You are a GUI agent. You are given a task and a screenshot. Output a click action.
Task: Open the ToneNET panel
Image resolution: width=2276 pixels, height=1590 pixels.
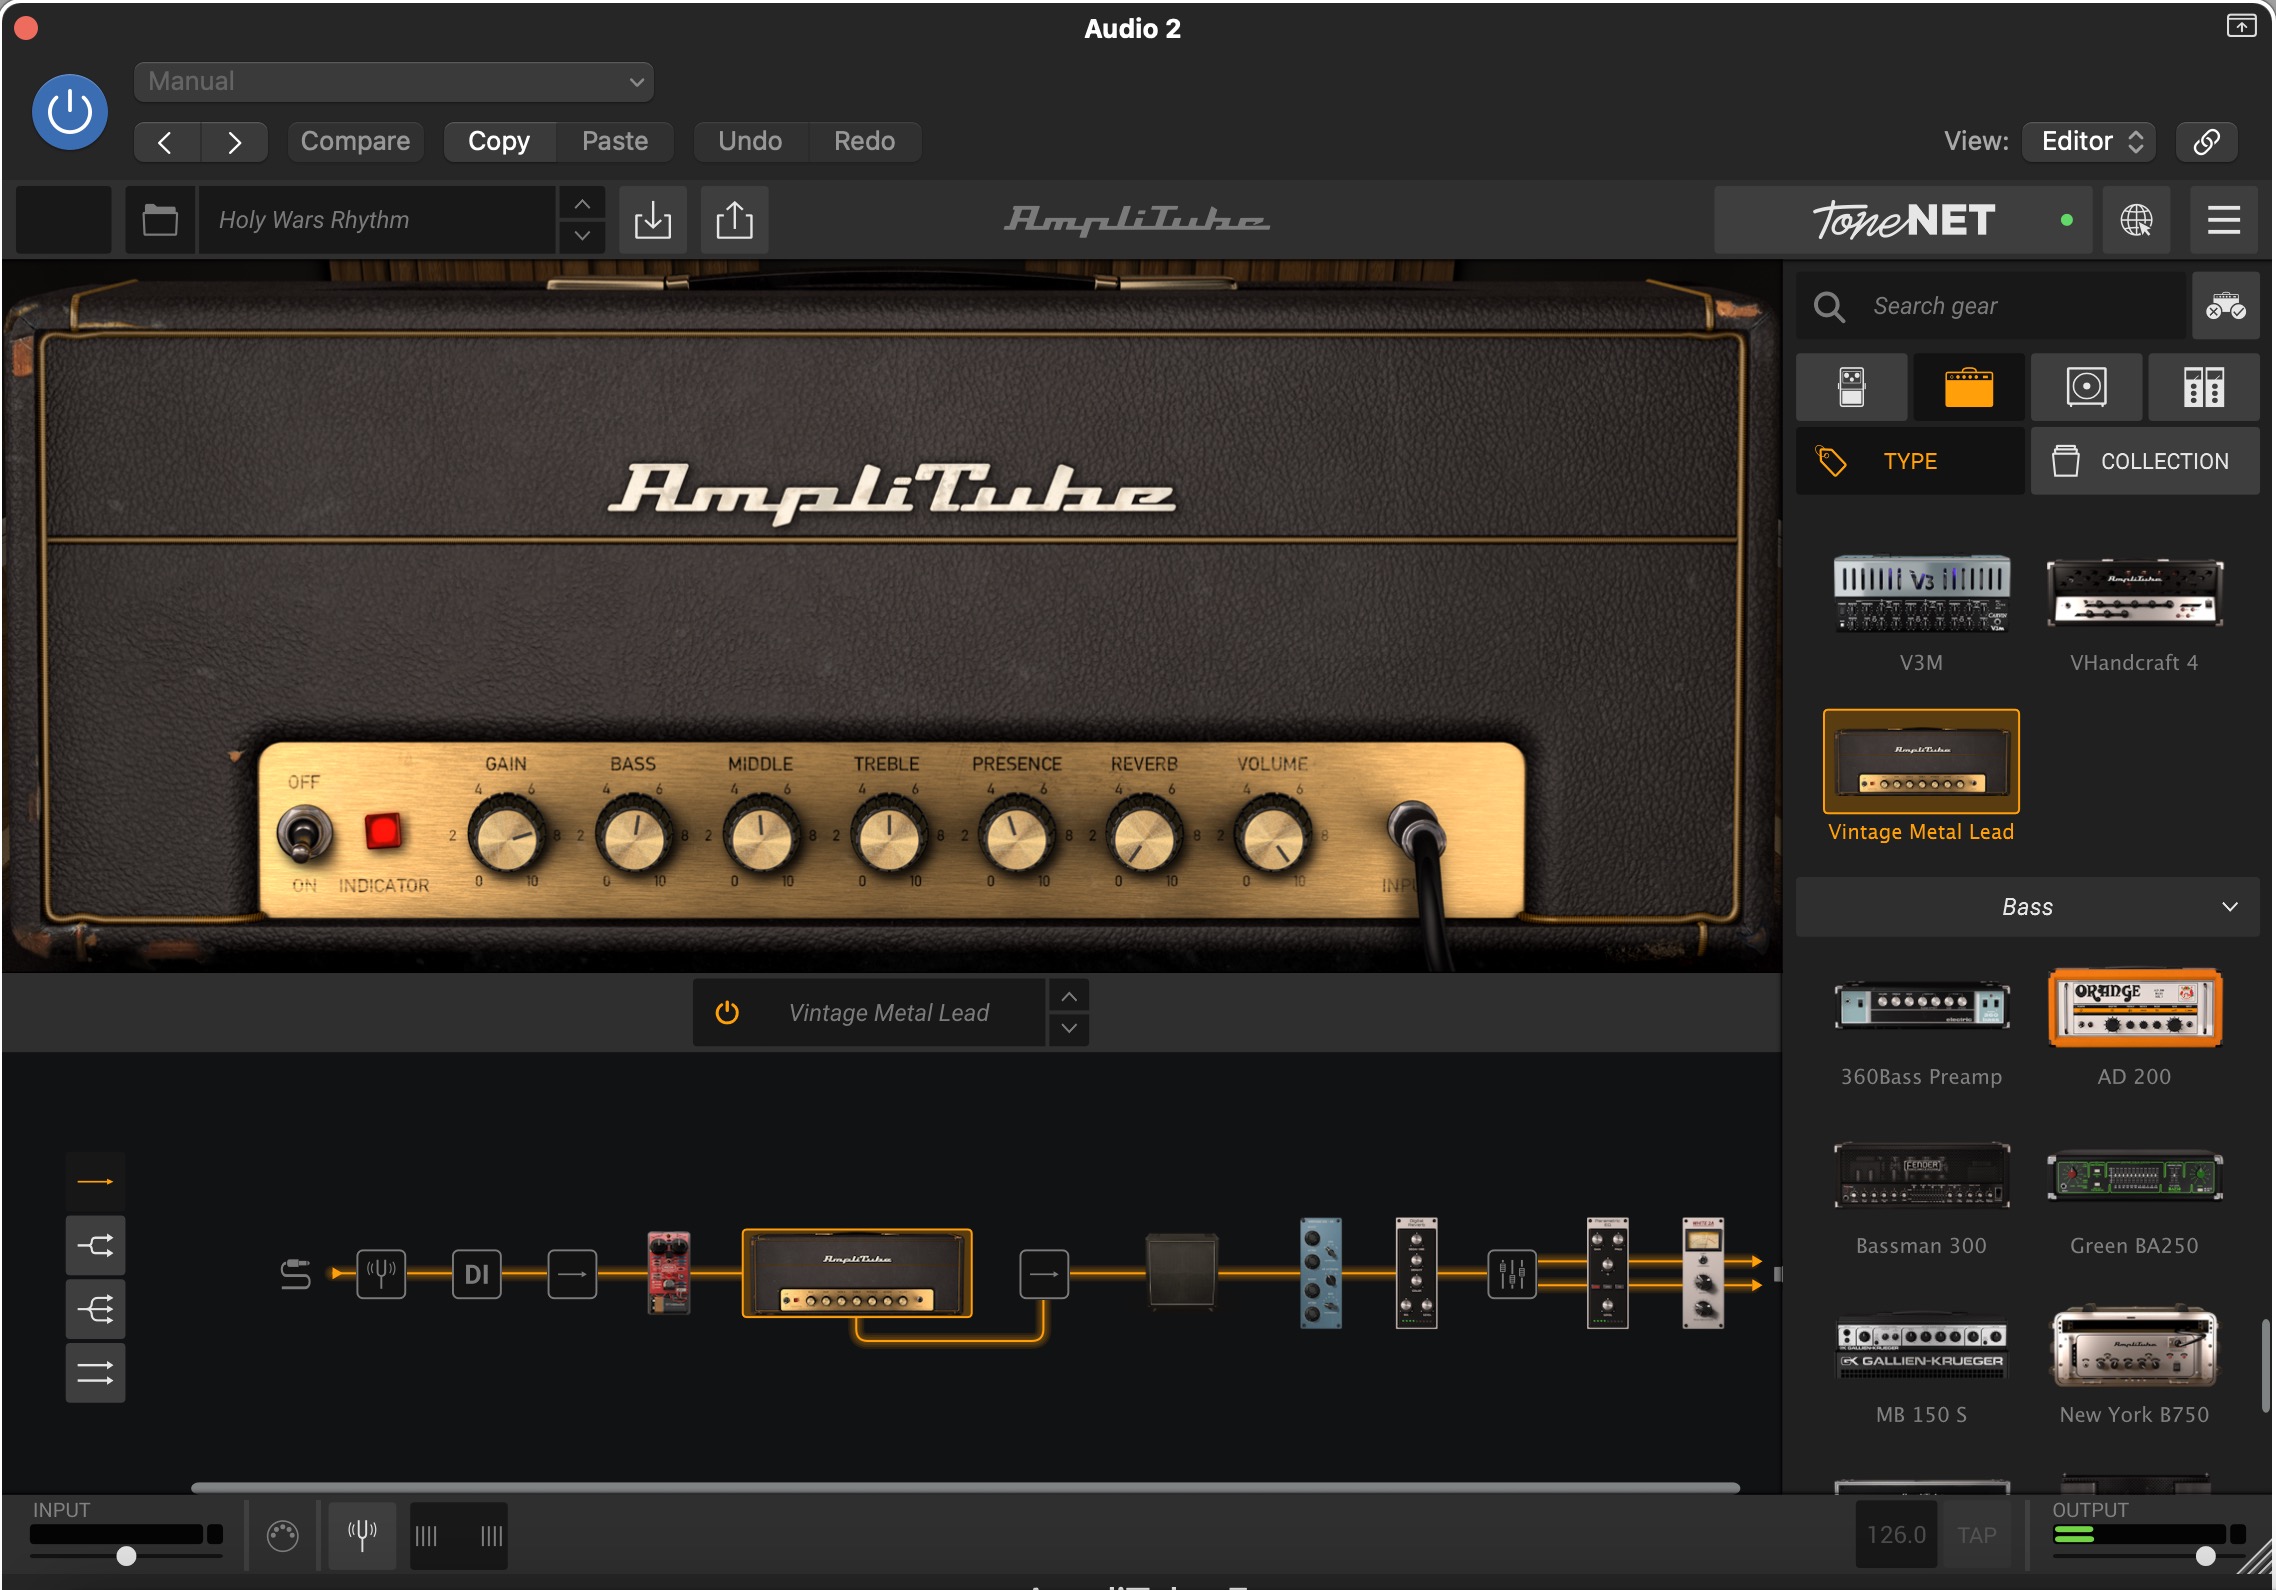(x=1905, y=220)
